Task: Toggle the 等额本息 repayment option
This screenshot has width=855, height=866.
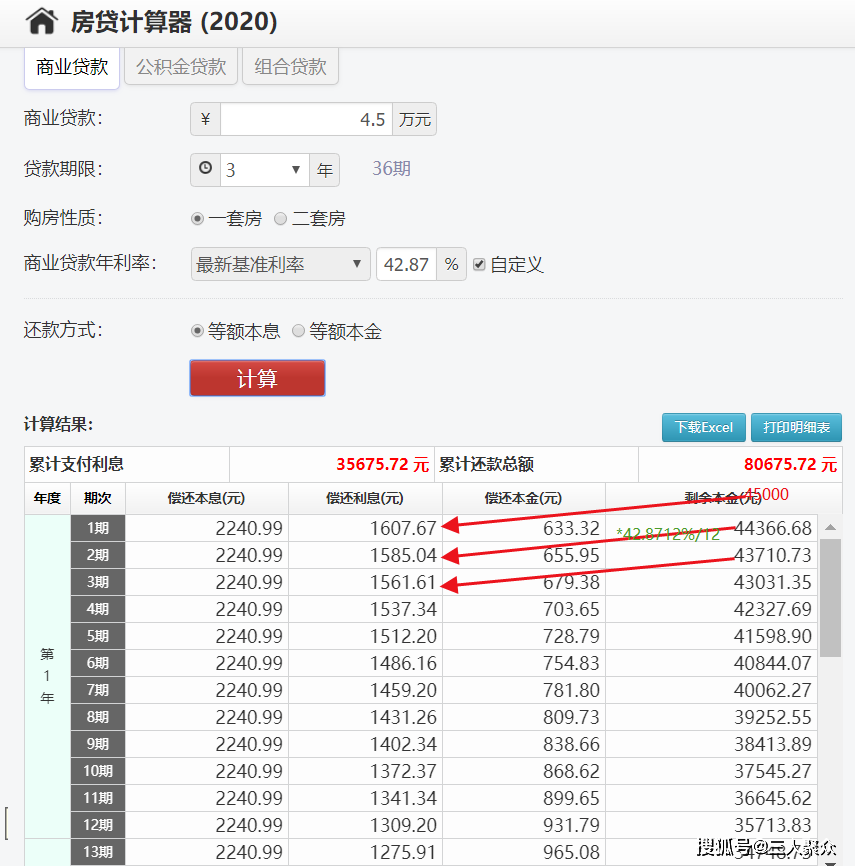Action: tap(197, 331)
